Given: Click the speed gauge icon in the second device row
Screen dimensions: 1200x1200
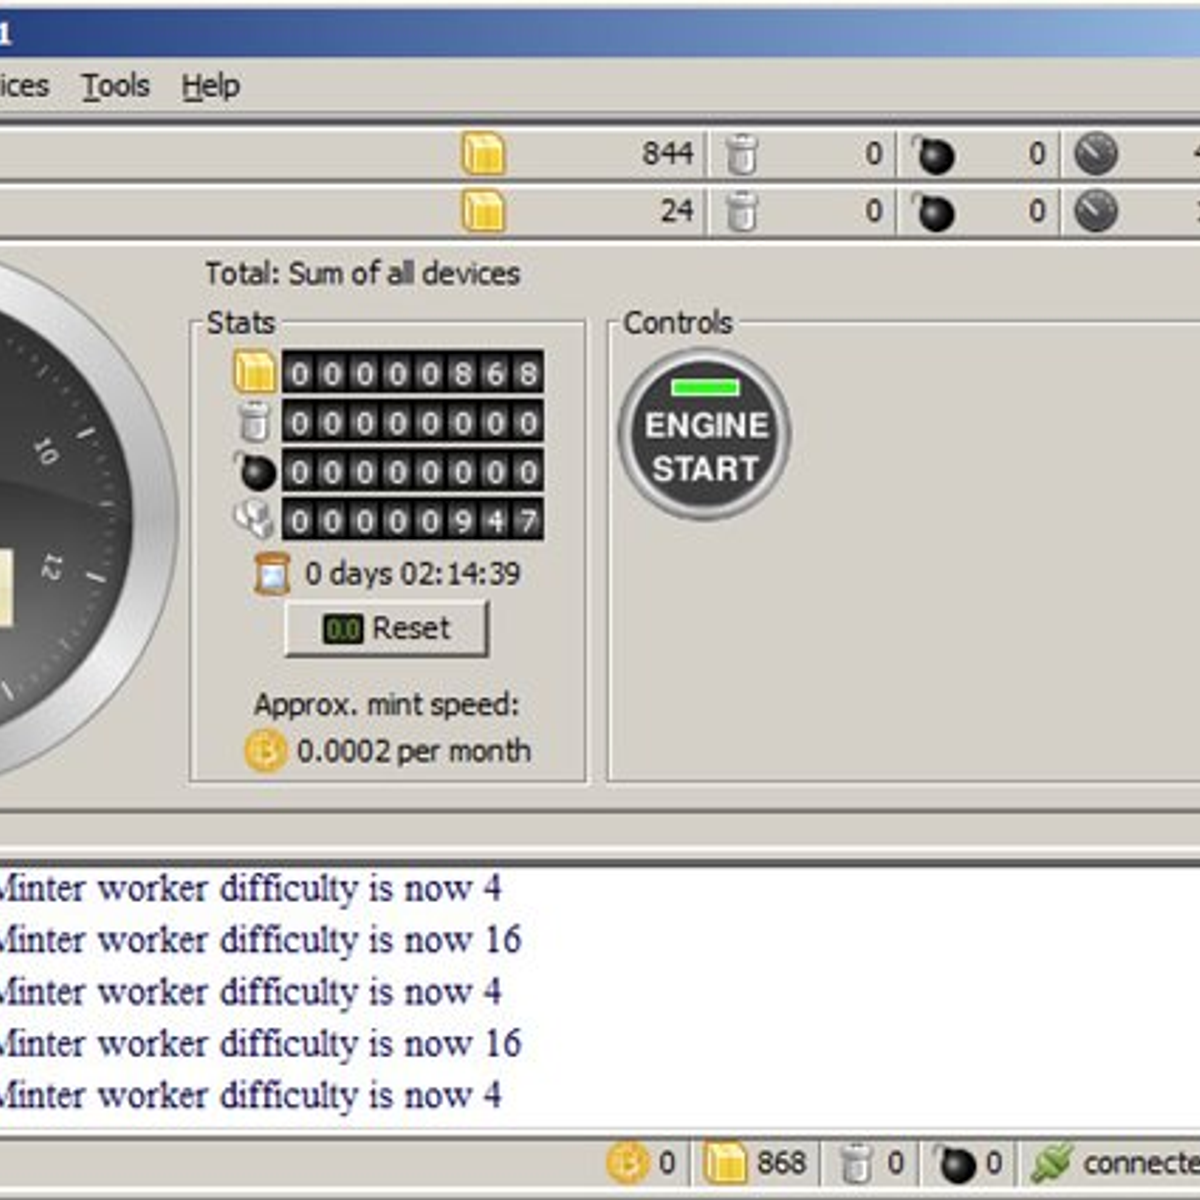Looking at the screenshot, I should point(1095,212).
